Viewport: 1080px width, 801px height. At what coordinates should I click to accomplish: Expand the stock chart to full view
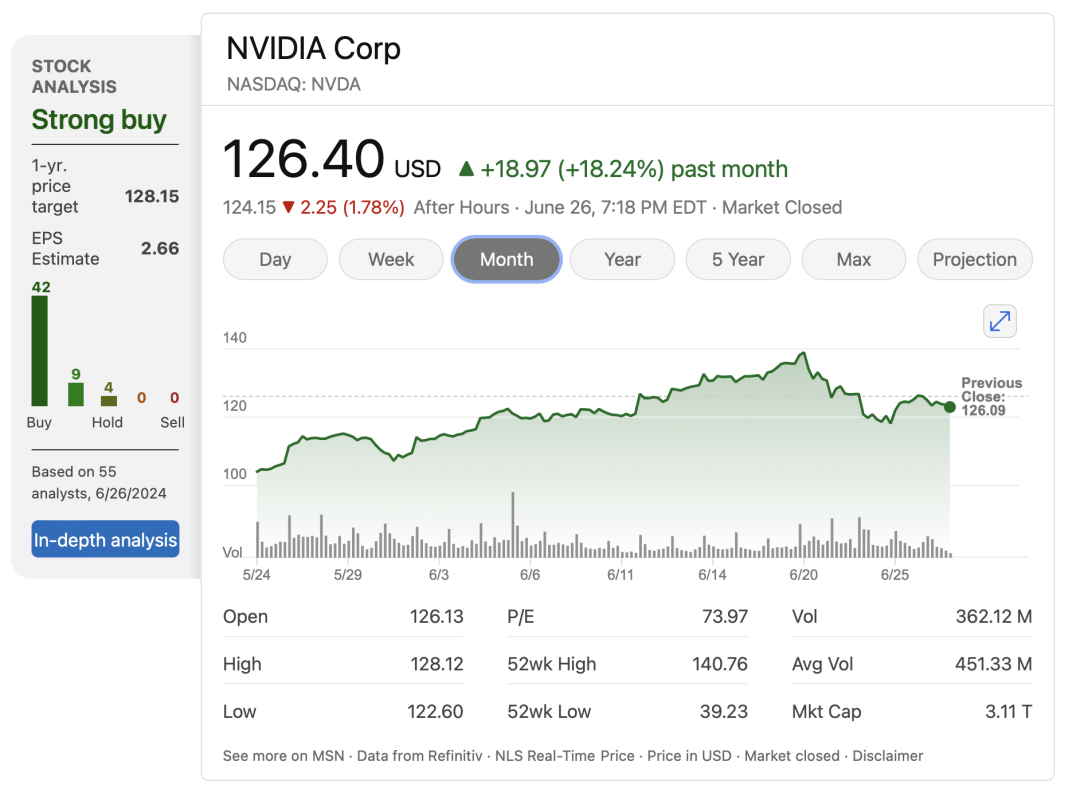[1000, 321]
